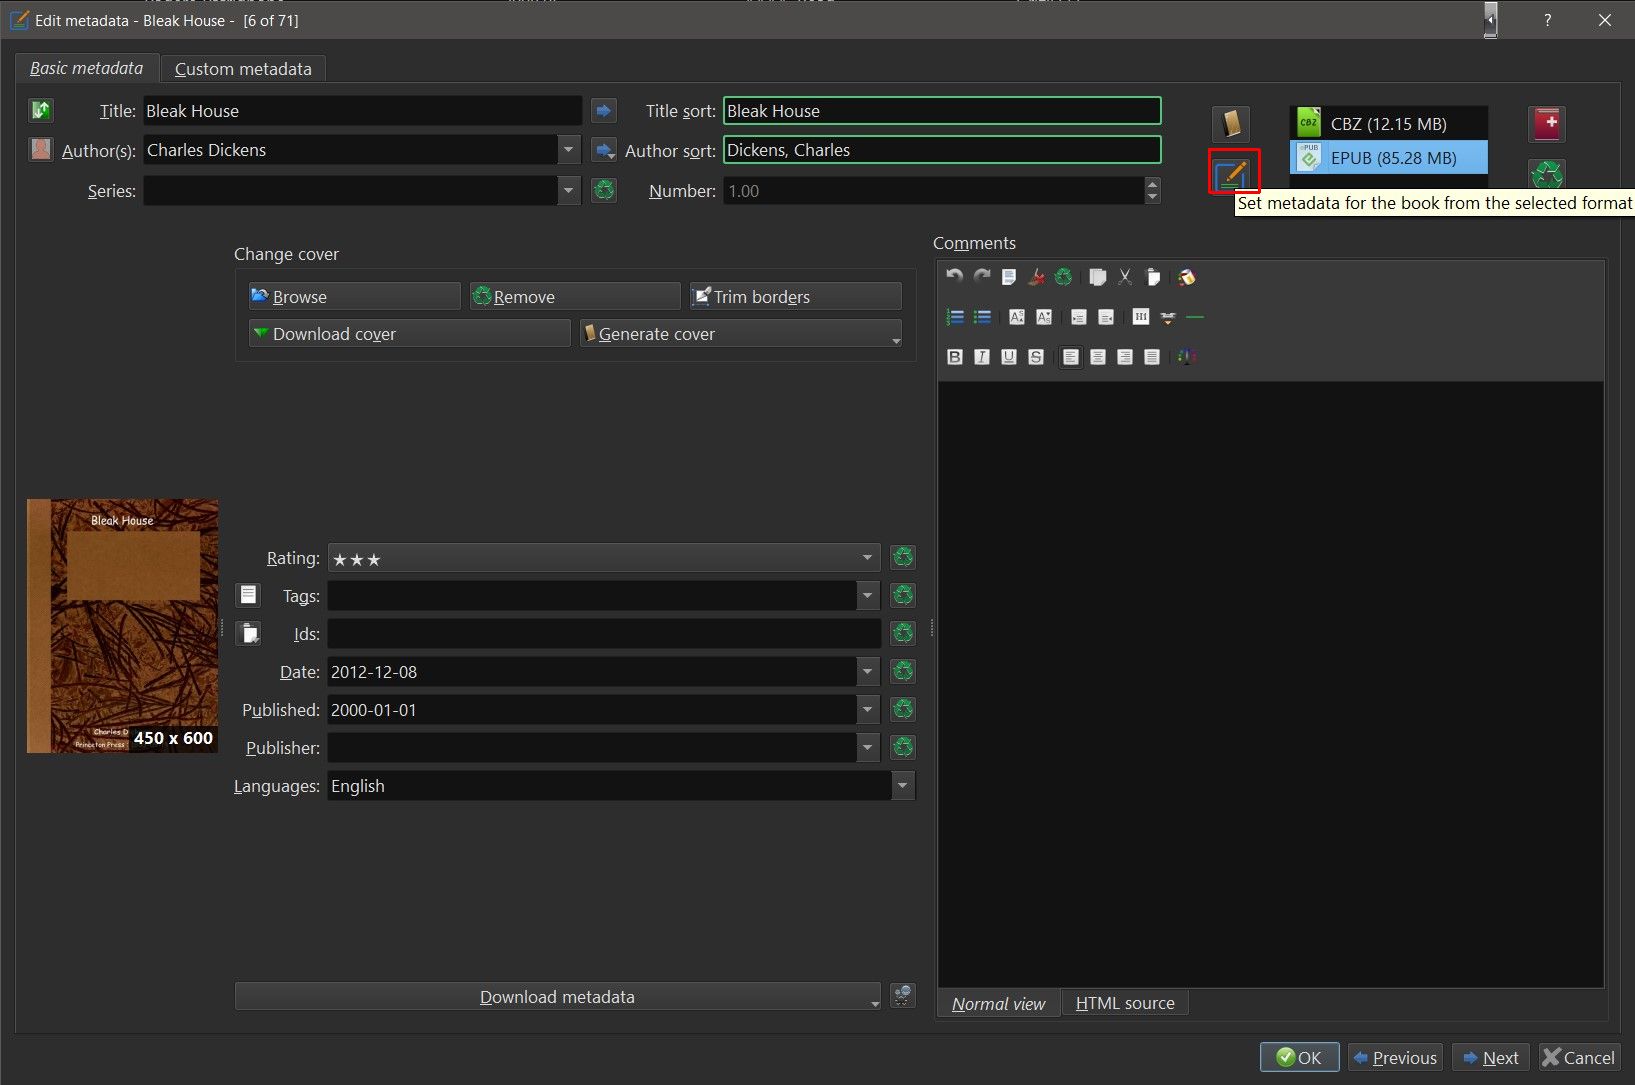Copy the selected comments text
The image size is (1635, 1085).
click(1098, 277)
